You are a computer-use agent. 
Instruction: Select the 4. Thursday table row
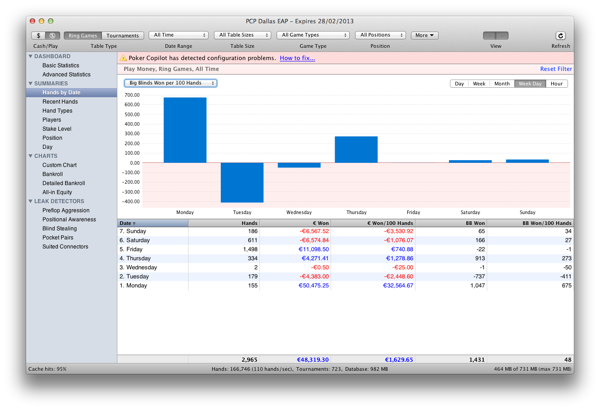(345, 258)
